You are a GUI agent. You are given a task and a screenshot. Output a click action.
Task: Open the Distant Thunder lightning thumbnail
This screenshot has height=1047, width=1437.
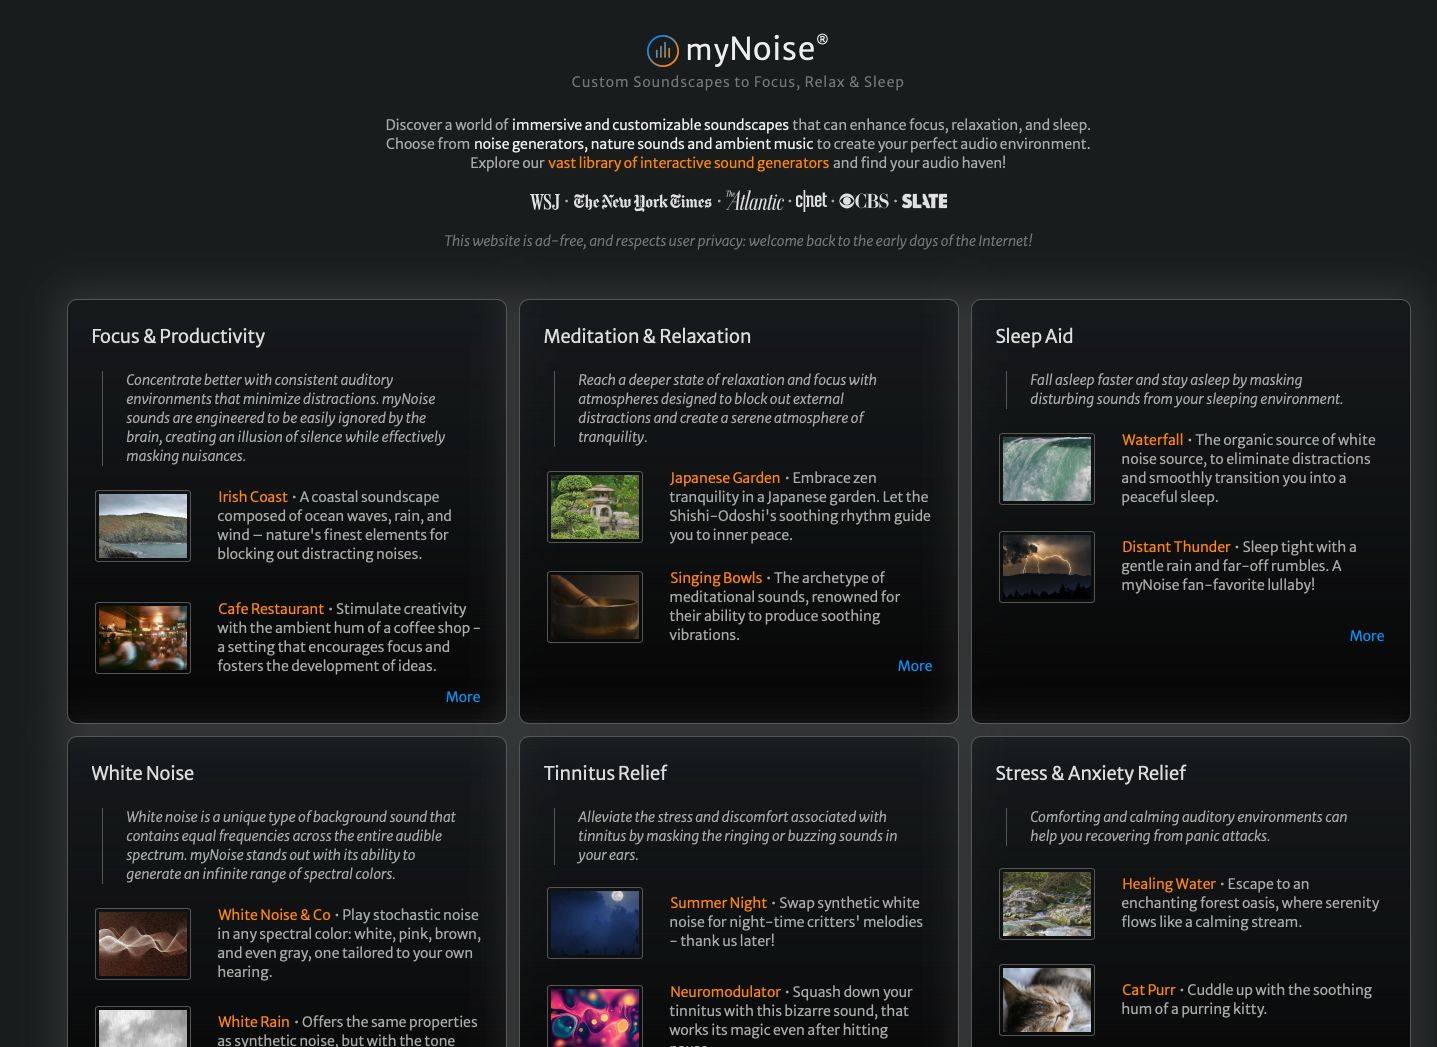point(1047,567)
